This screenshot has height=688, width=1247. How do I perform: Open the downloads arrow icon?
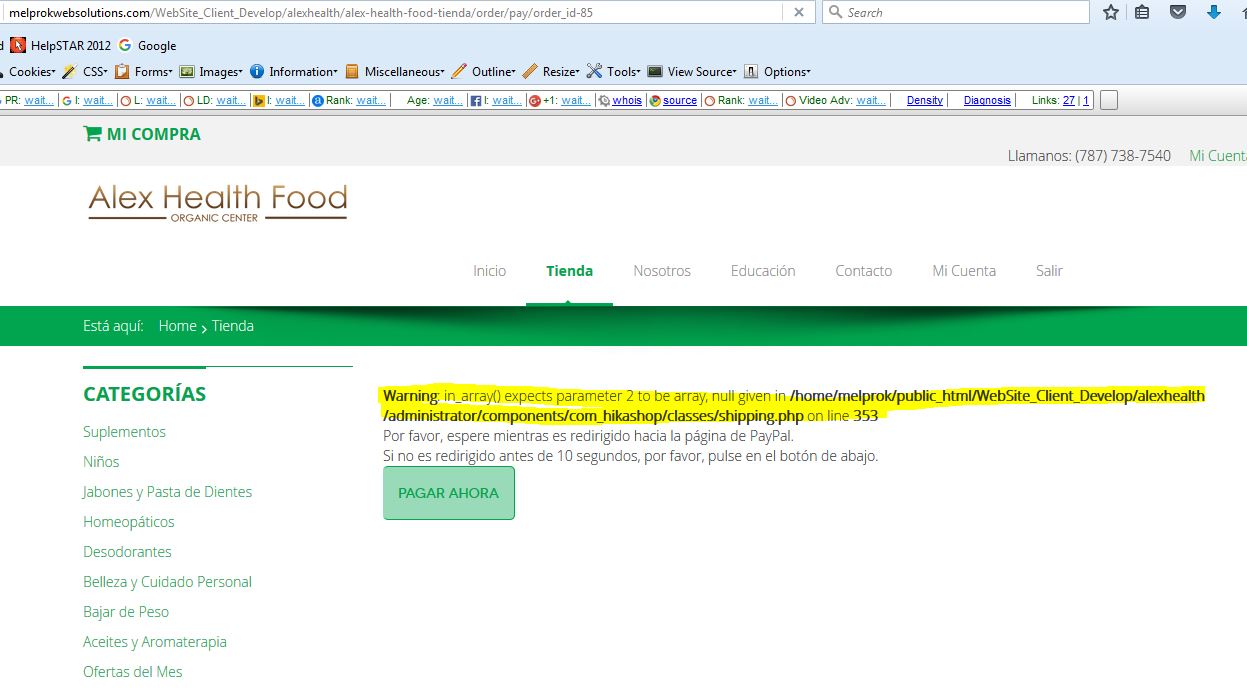[x=1214, y=13]
